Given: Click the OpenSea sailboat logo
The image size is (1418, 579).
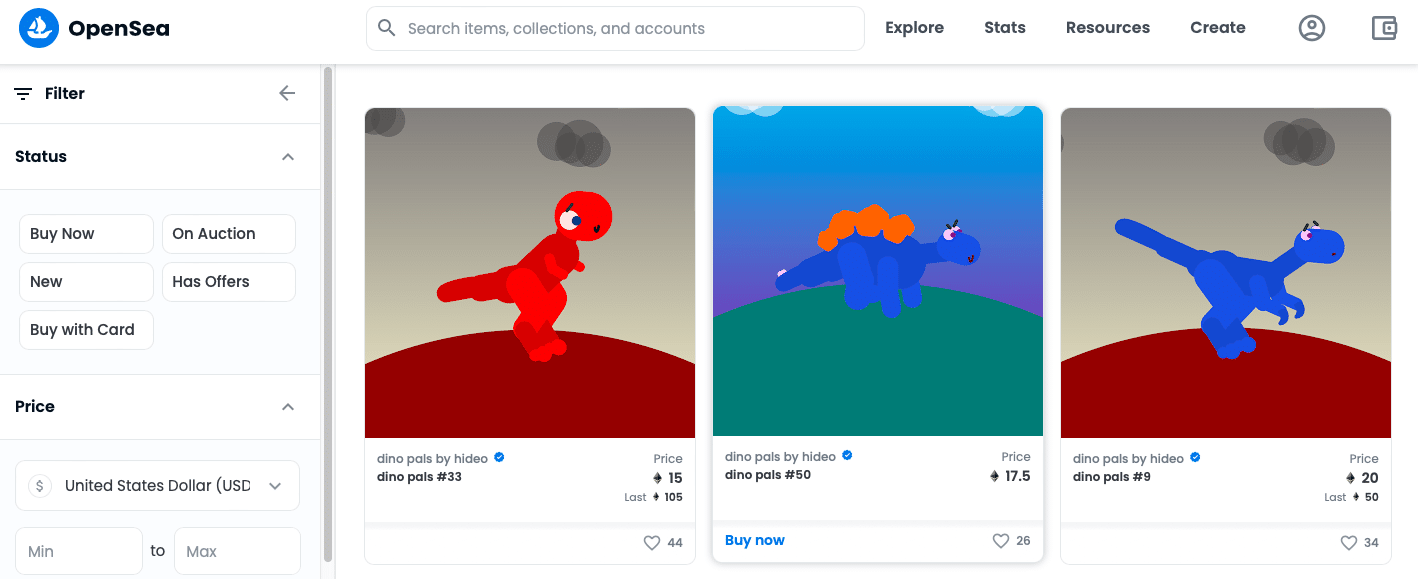Looking at the screenshot, I should pos(39,28).
